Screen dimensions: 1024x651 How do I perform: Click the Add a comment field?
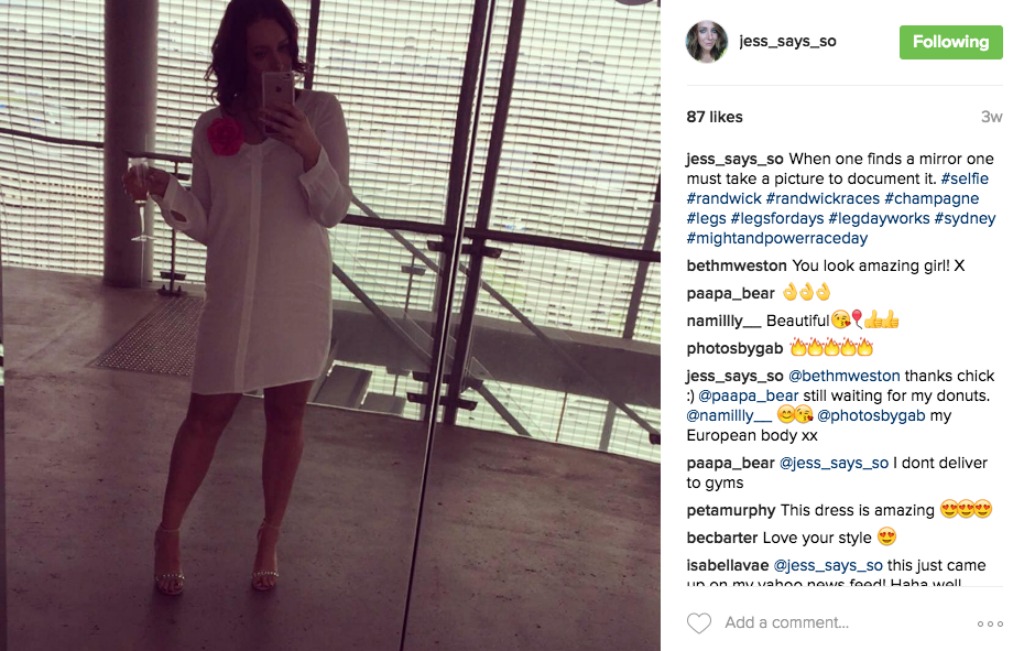point(844,623)
